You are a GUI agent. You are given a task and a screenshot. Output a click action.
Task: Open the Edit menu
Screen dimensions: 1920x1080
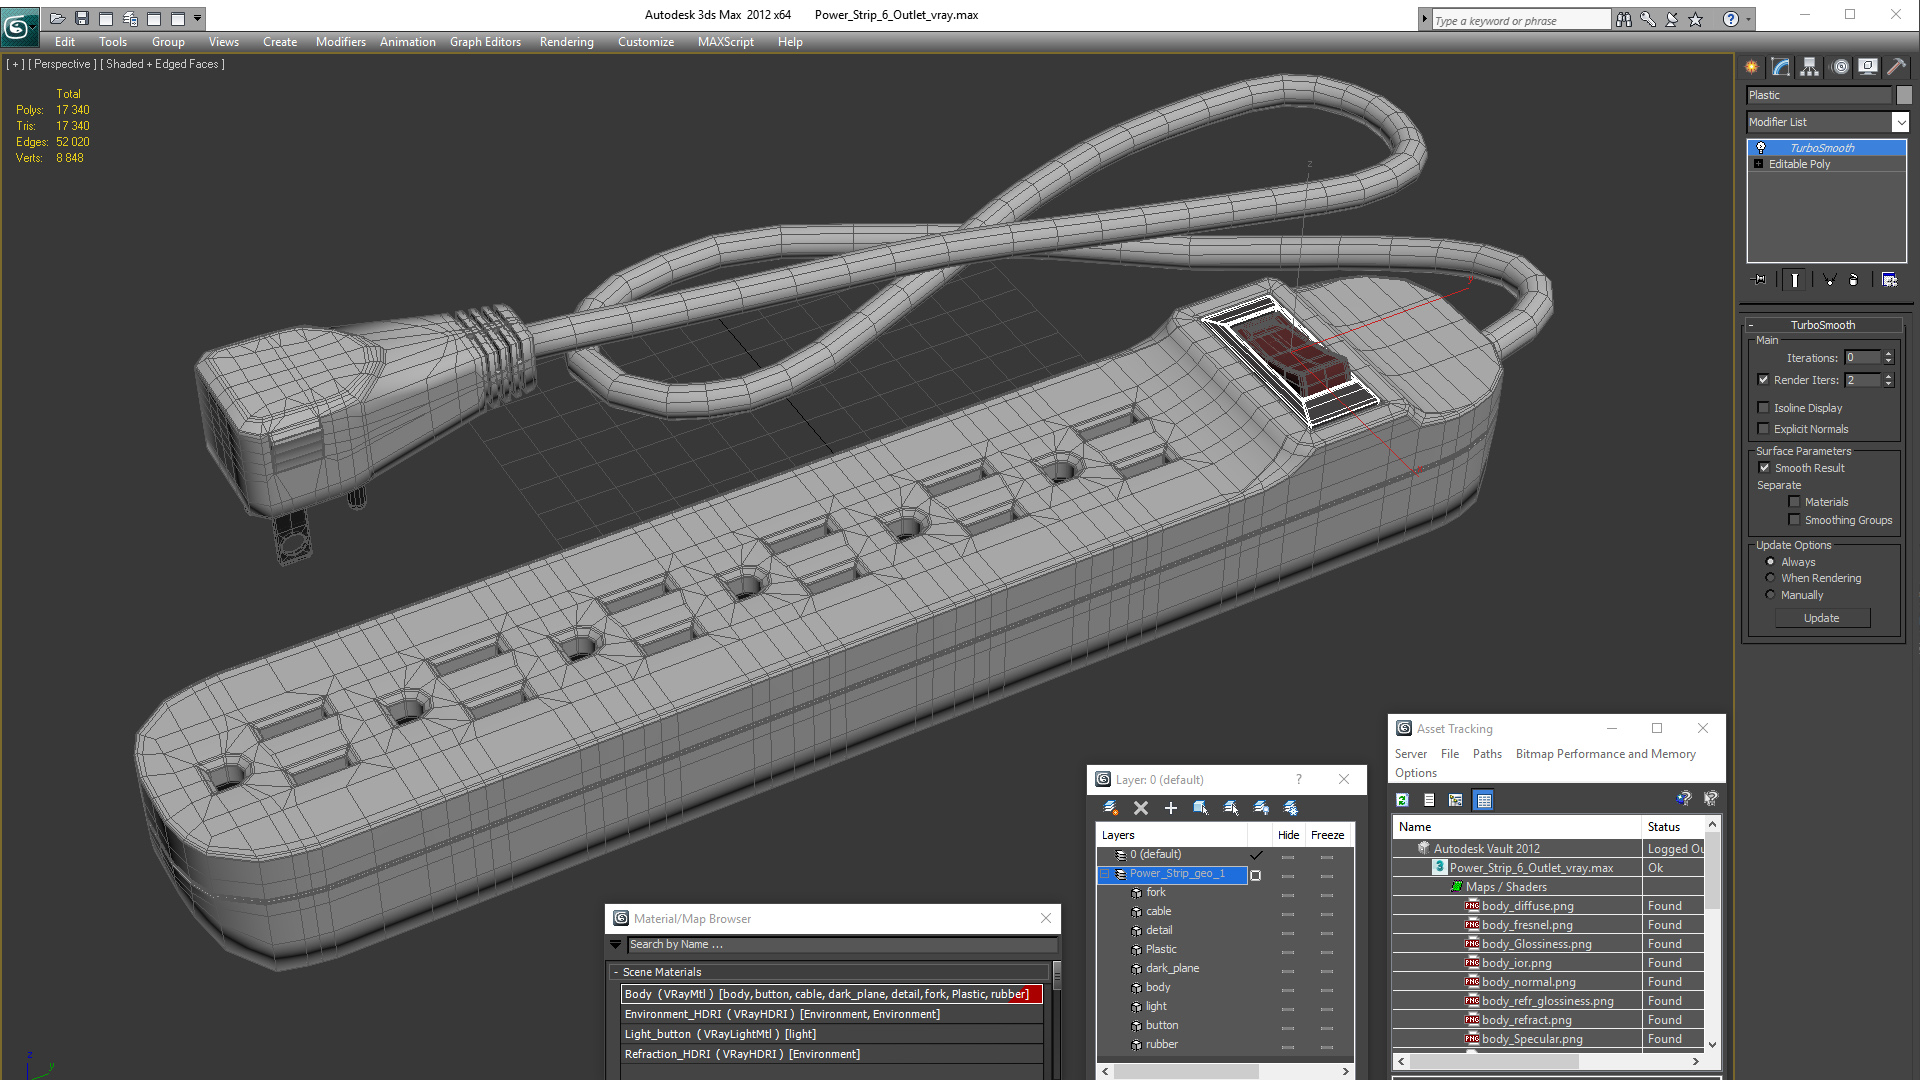point(65,42)
